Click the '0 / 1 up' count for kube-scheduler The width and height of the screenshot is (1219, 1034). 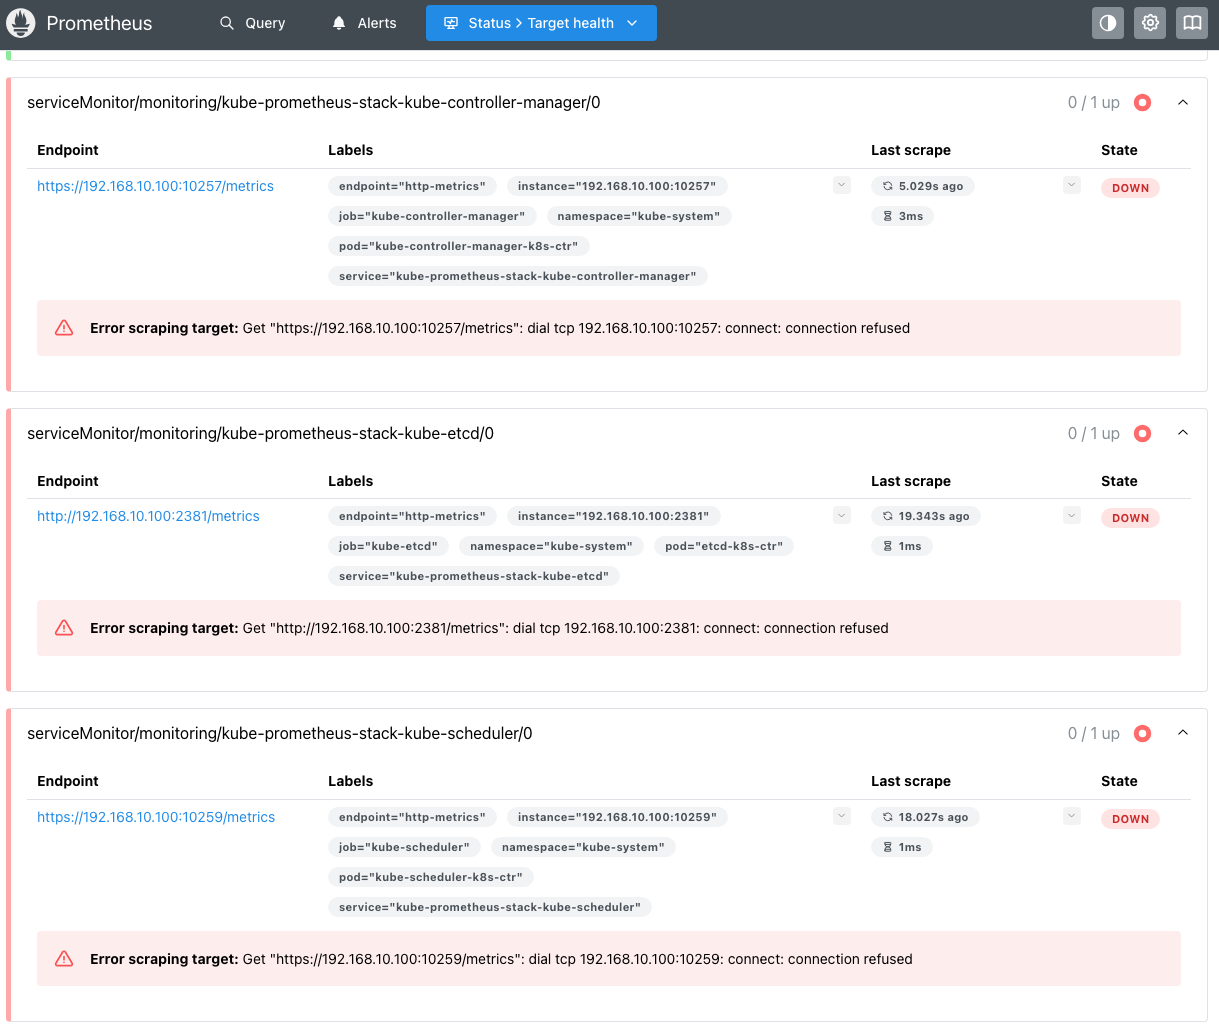[1094, 733]
